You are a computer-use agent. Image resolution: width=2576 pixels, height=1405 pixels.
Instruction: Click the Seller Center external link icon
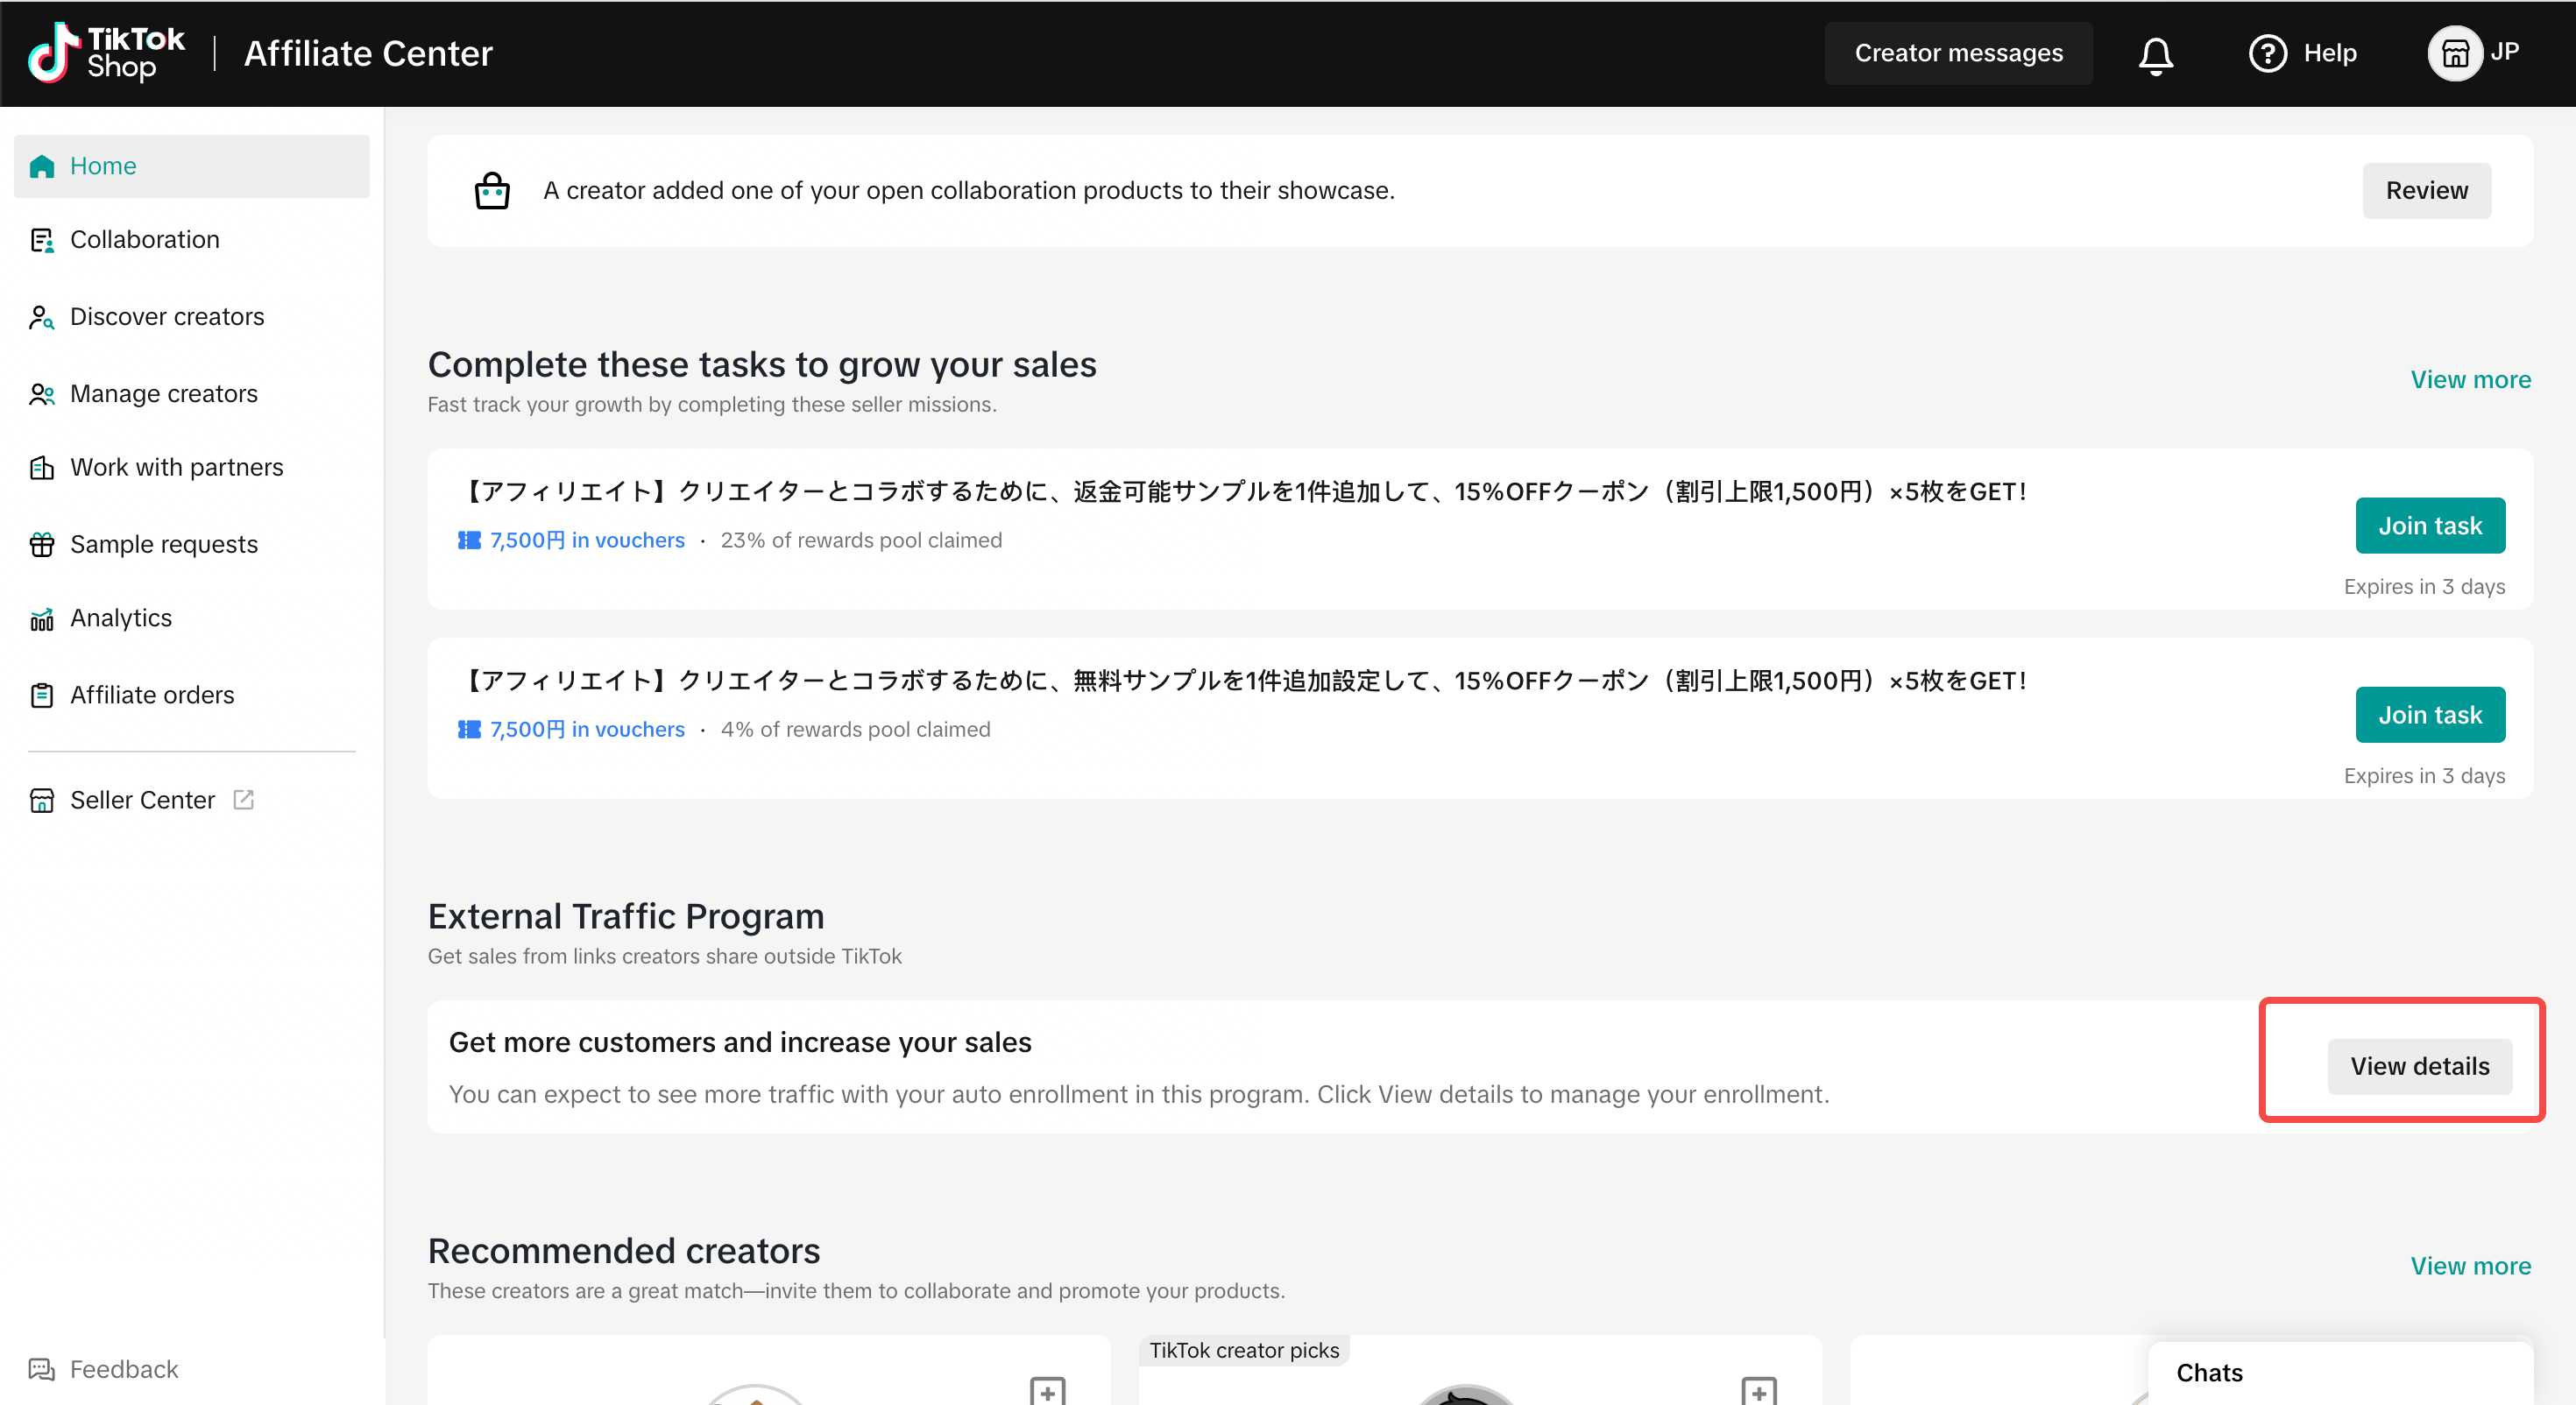pyautogui.click(x=243, y=799)
